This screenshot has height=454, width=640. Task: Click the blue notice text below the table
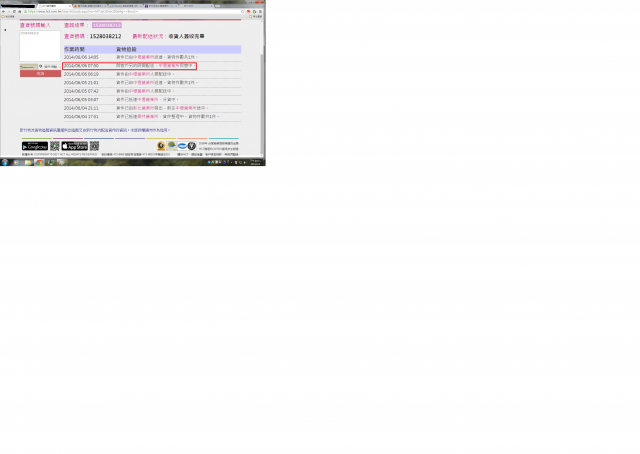pos(95,130)
